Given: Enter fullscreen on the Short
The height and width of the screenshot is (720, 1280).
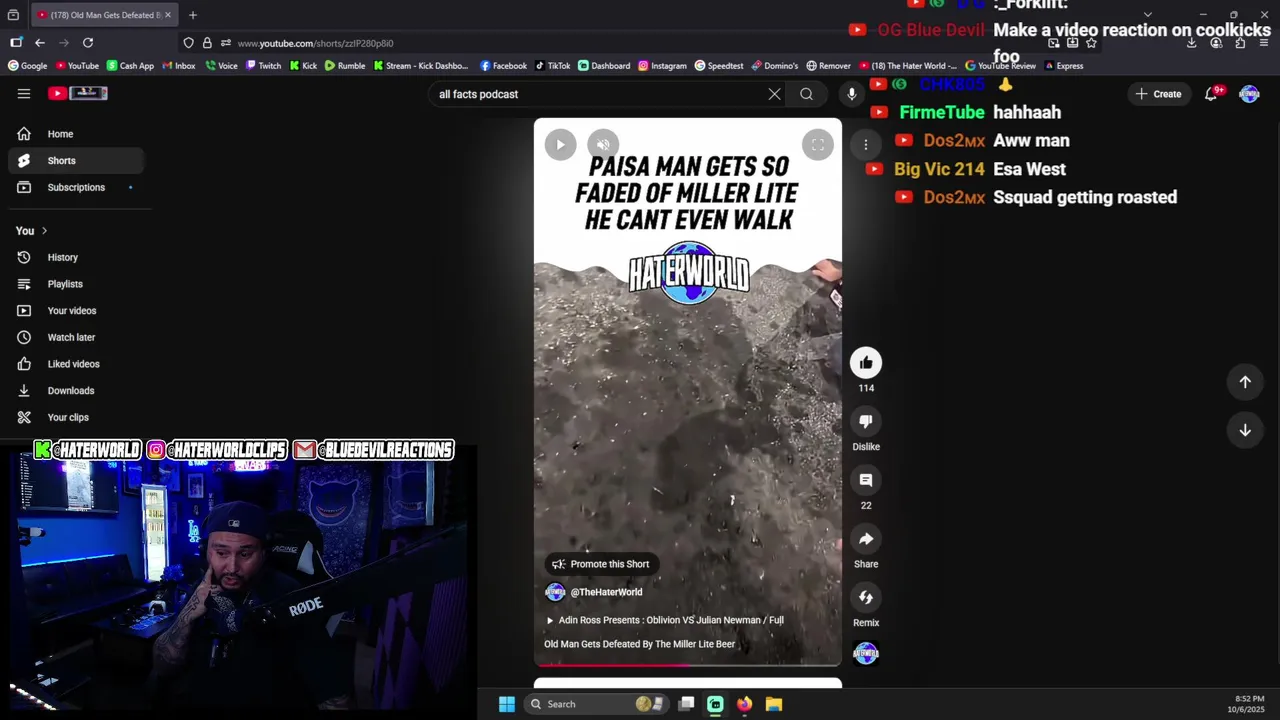Looking at the screenshot, I should pos(817,144).
